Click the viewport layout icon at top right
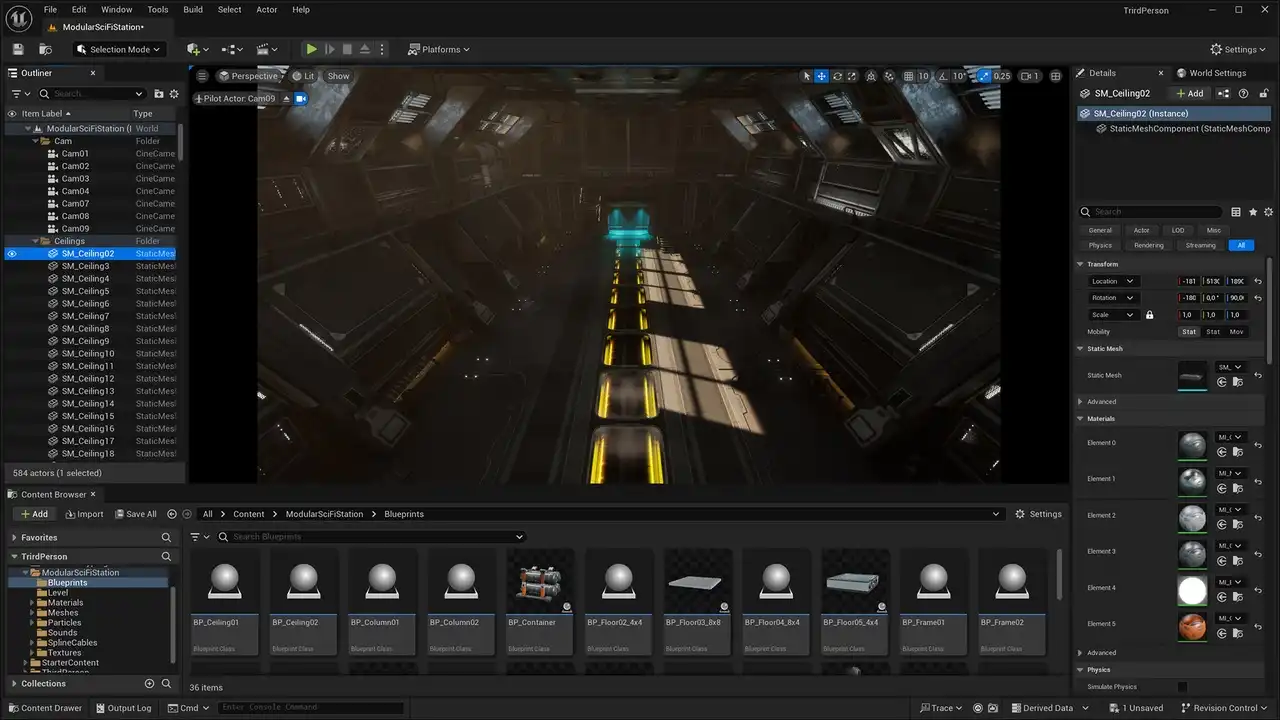 (1055, 76)
